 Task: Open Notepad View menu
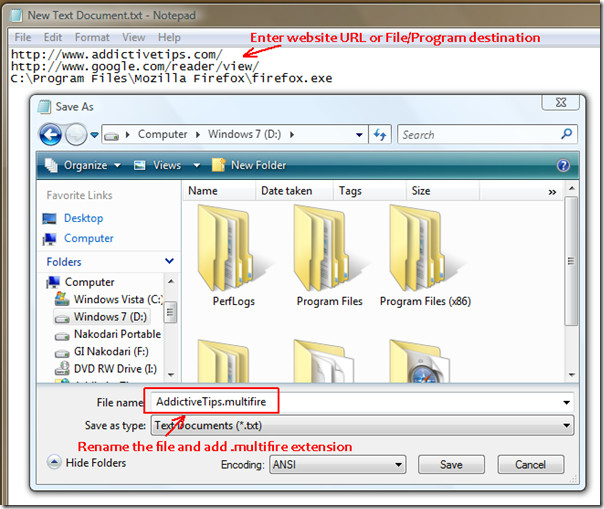click(133, 37)
